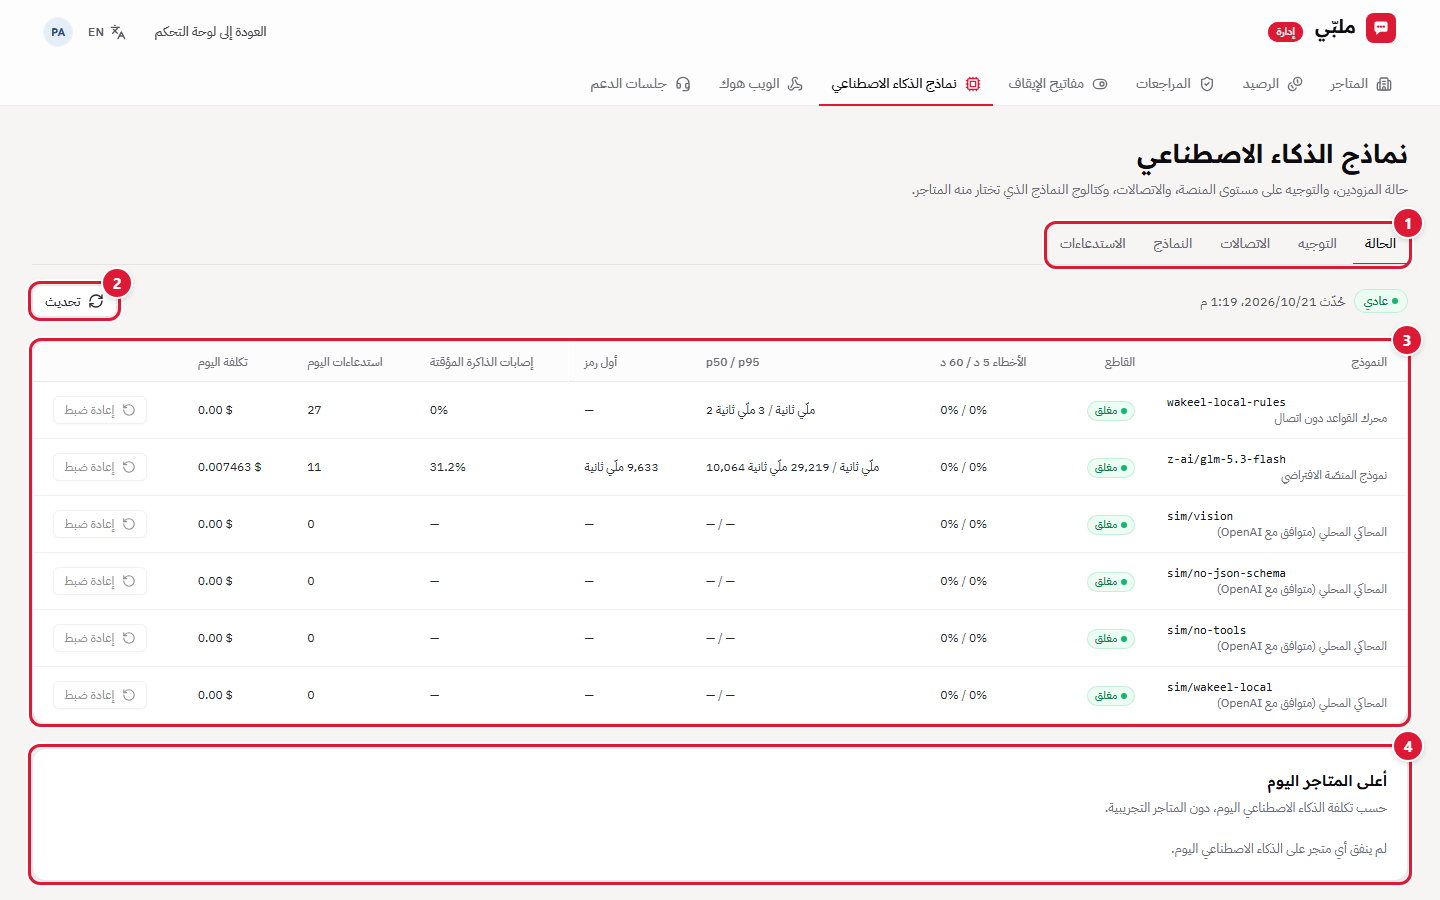Click the sim/vision model name
1440x900 pixels.
(x=1200, y=516)
